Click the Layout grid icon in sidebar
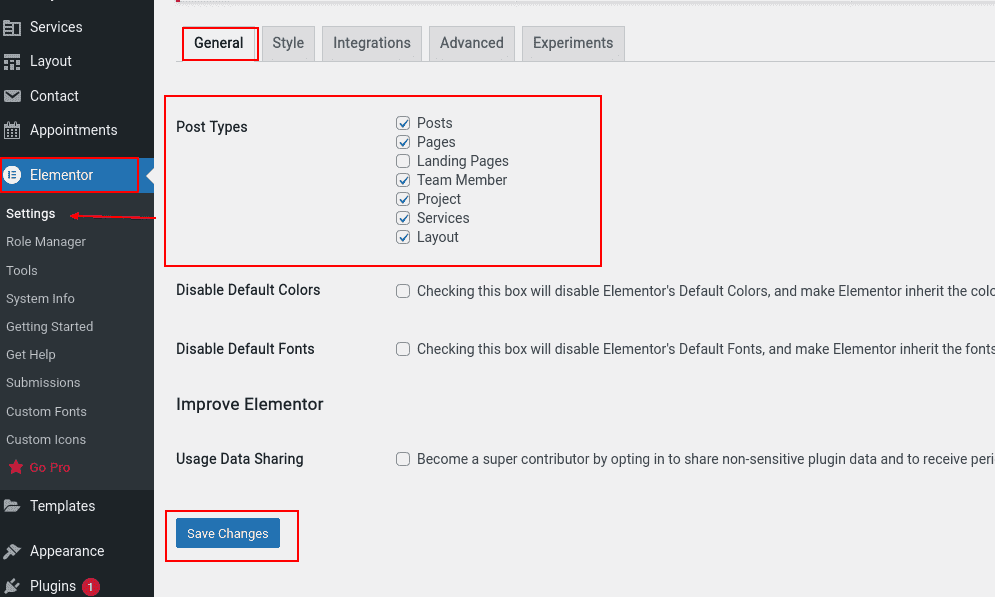Image resolution: width=995 pixels, height=597 pixels. coord(12,62)
